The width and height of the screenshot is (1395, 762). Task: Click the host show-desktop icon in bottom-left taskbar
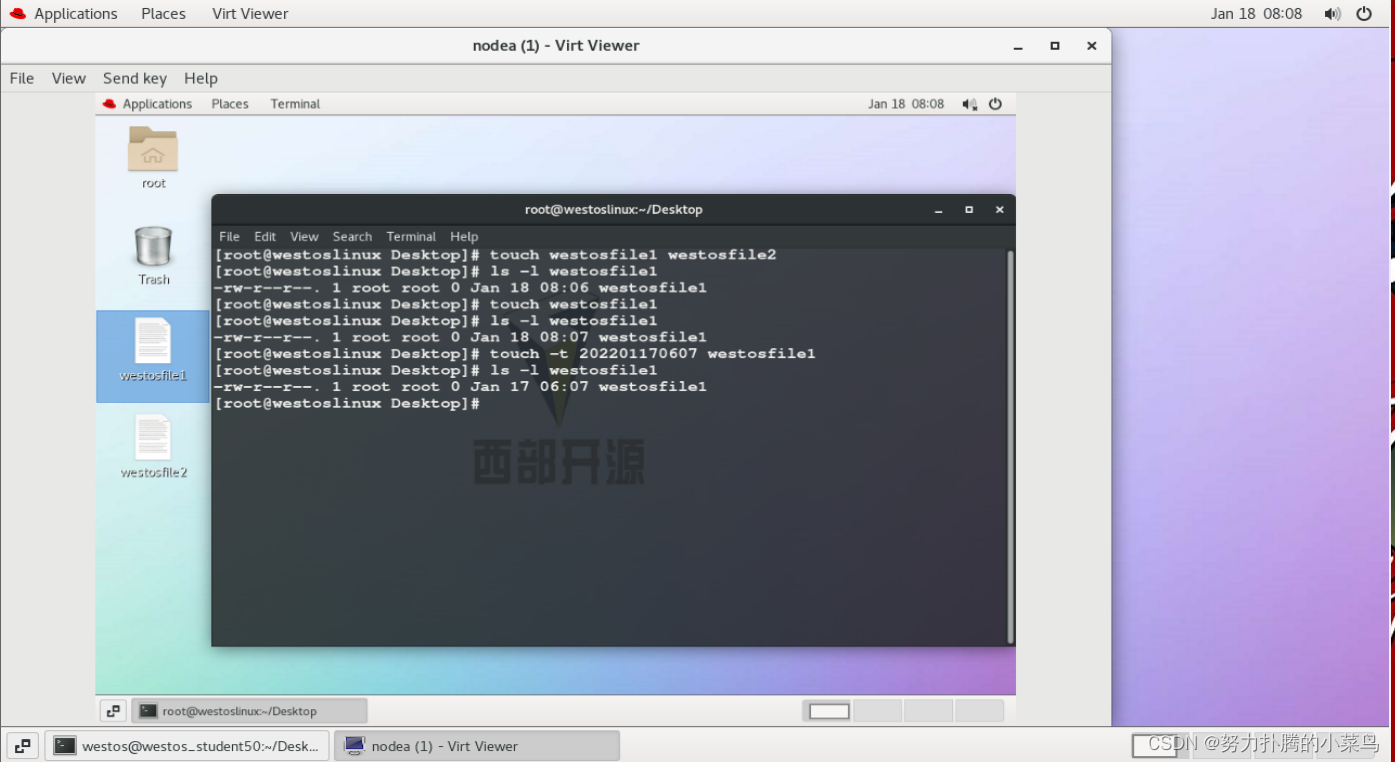pos(22,746)
